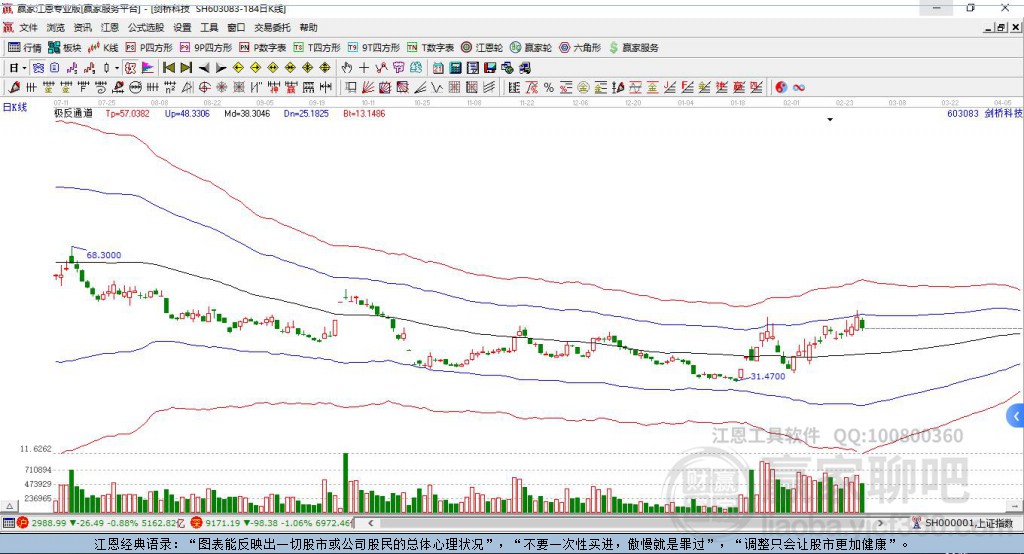This screenshot has width=1024, height=554.
Task: Select the red pencil drawing tool
Action: coord(14,87)
